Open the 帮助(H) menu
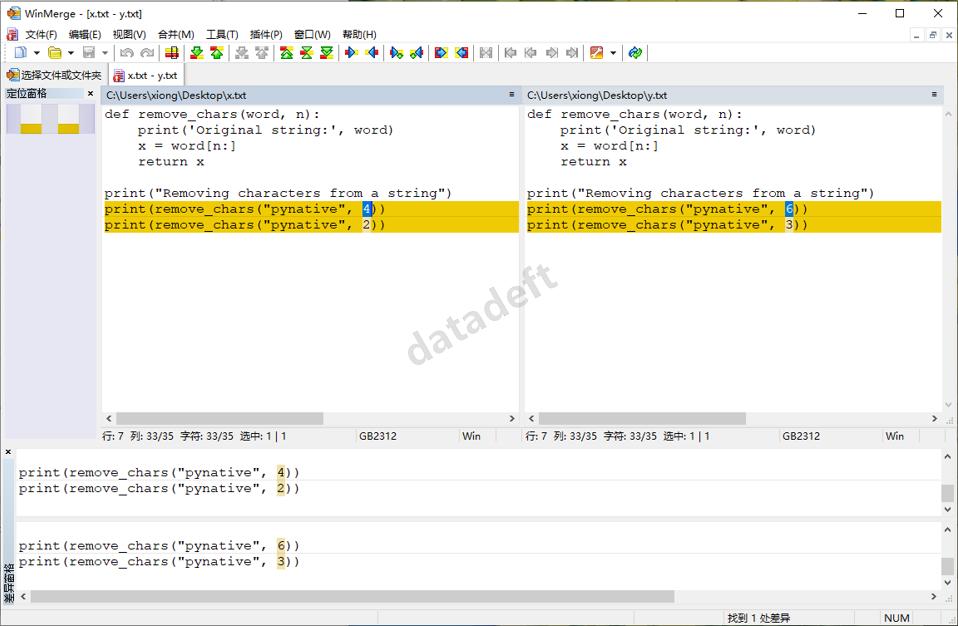This screenshot has width=958, height=626. coord(359,35)
